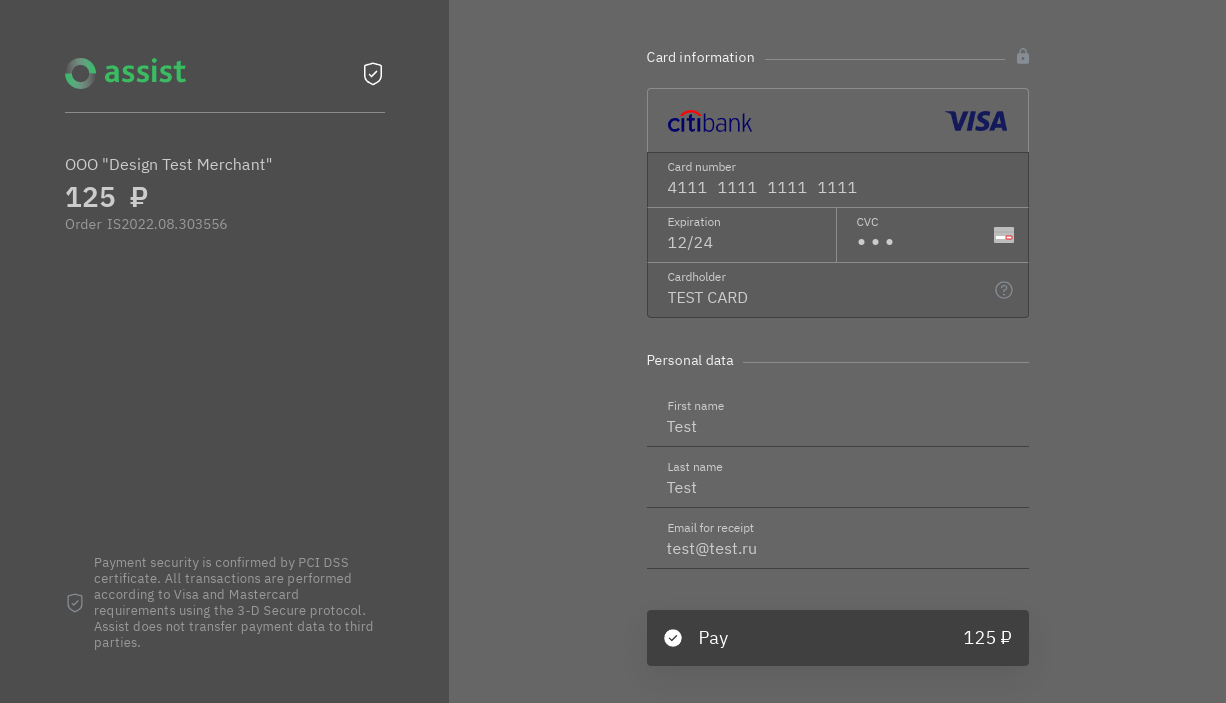
Task: Click the VISA logo on card
Action: coord(976,122)
